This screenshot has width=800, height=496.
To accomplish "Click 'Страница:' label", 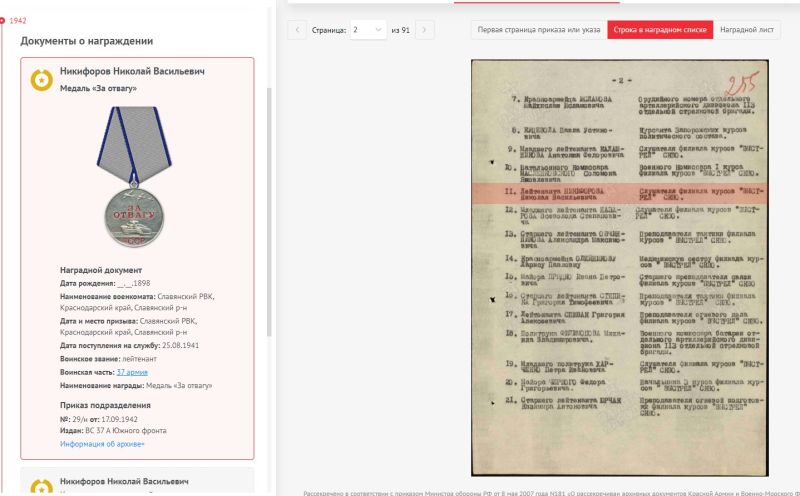I will click(x=329, y=30).
